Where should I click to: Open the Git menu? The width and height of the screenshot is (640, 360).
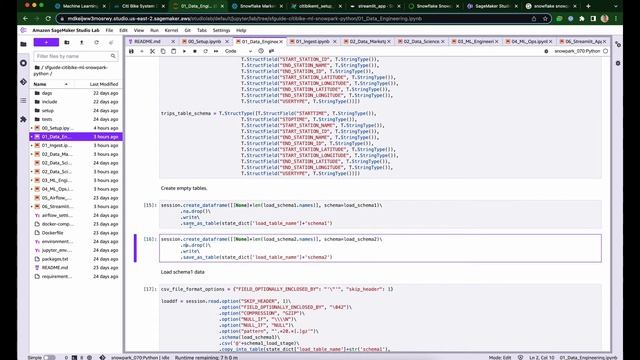pos(187,31)
